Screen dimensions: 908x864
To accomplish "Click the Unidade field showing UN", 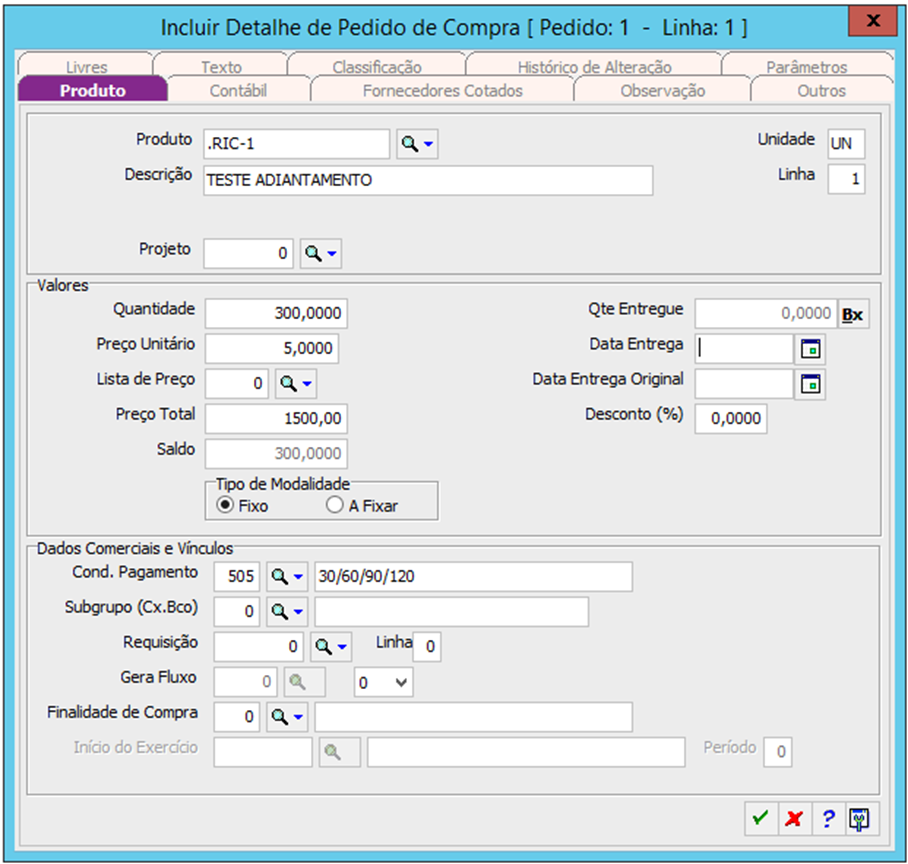I will (846, 144).
